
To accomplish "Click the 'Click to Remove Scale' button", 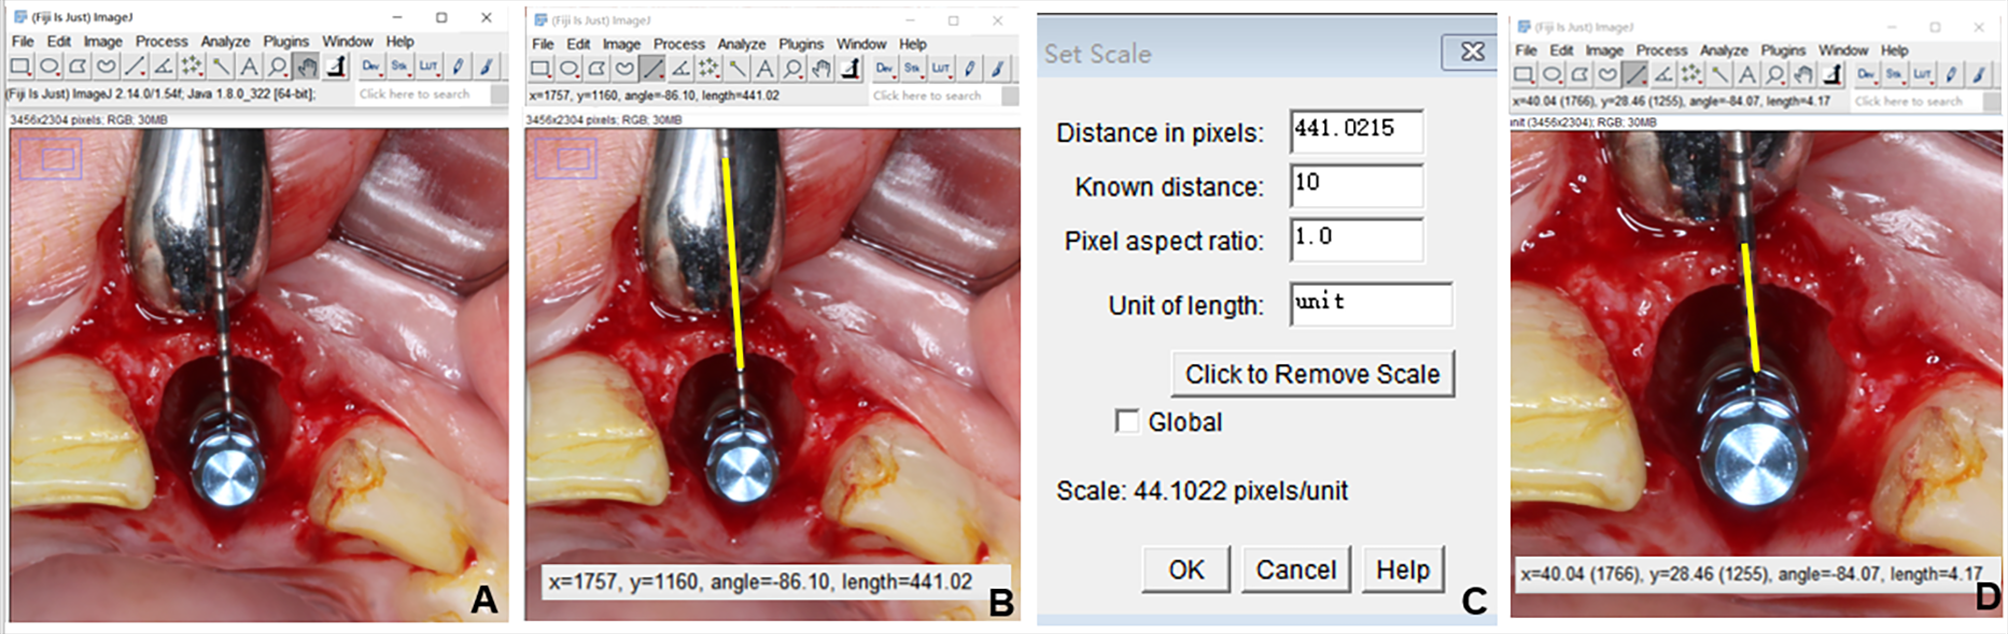I will click(1312, 374).
